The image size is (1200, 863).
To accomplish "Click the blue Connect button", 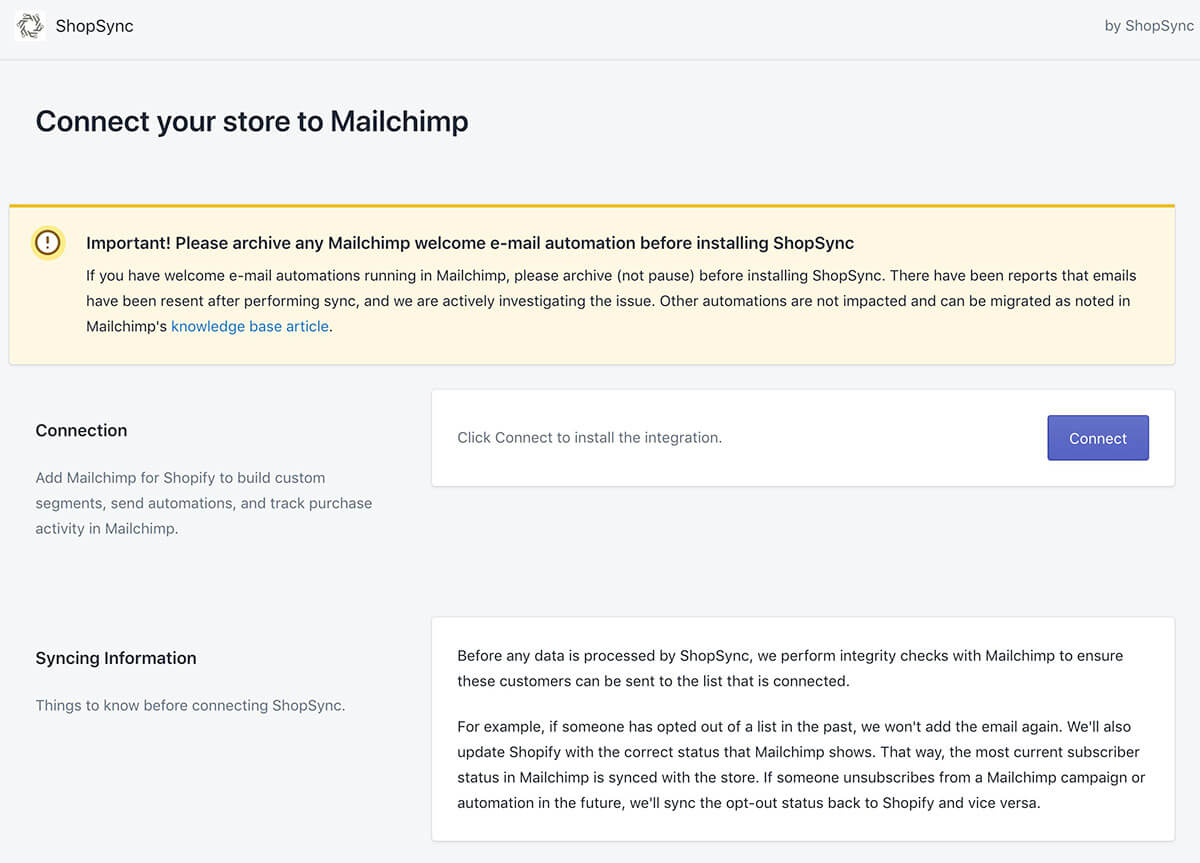I will click(1098, 438).
